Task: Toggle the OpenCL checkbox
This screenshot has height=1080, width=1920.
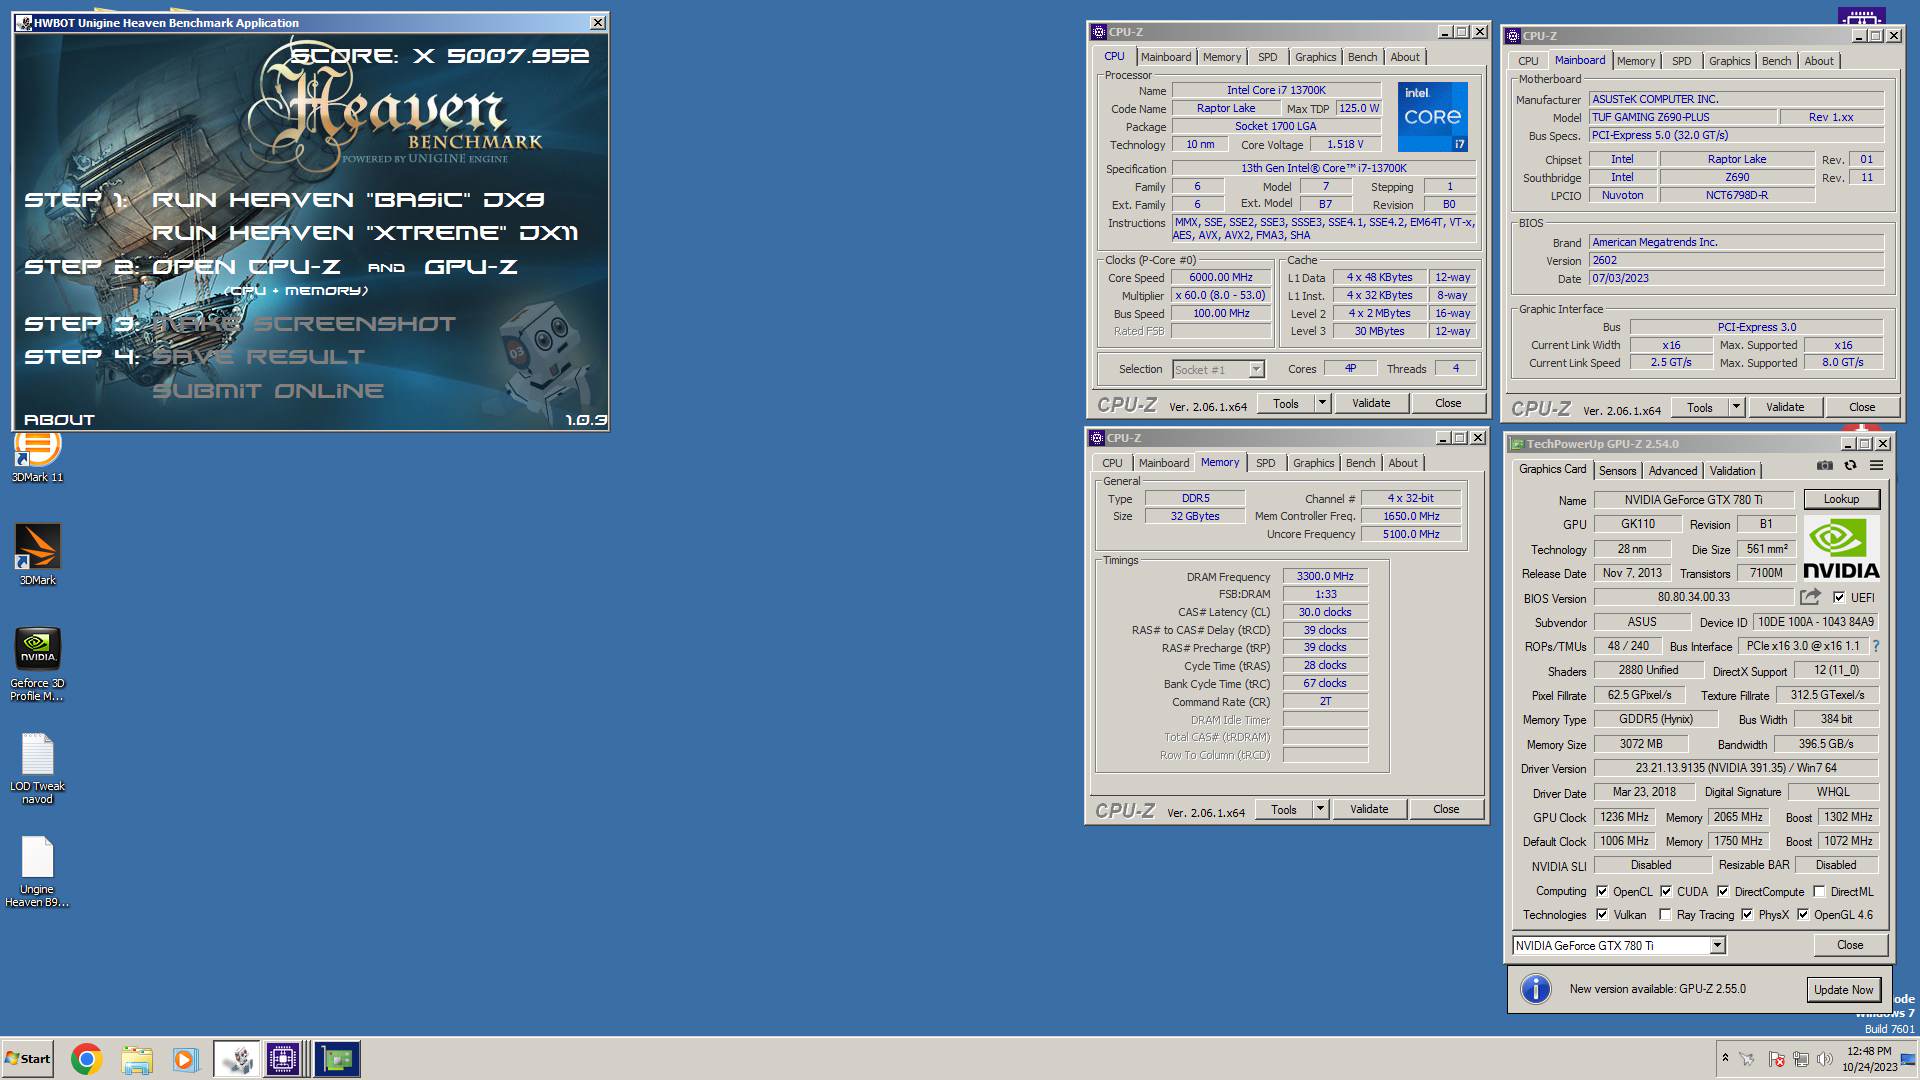Action: 1602,891
